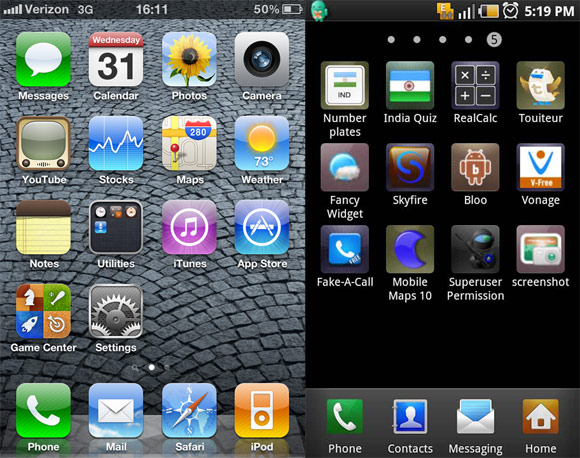Open the Fancy Widget app
Image resolution: width=580 pixels, height=458 pixels.
coord(345,167)
